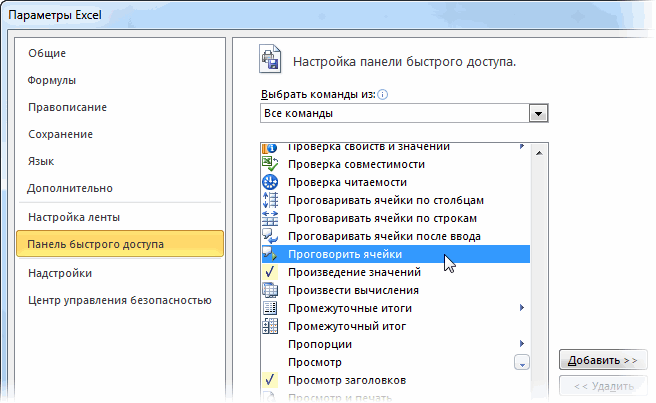Expand the Промежуточные итоги submenu arrow
656x403 pixels.
(x=522, y=308)
